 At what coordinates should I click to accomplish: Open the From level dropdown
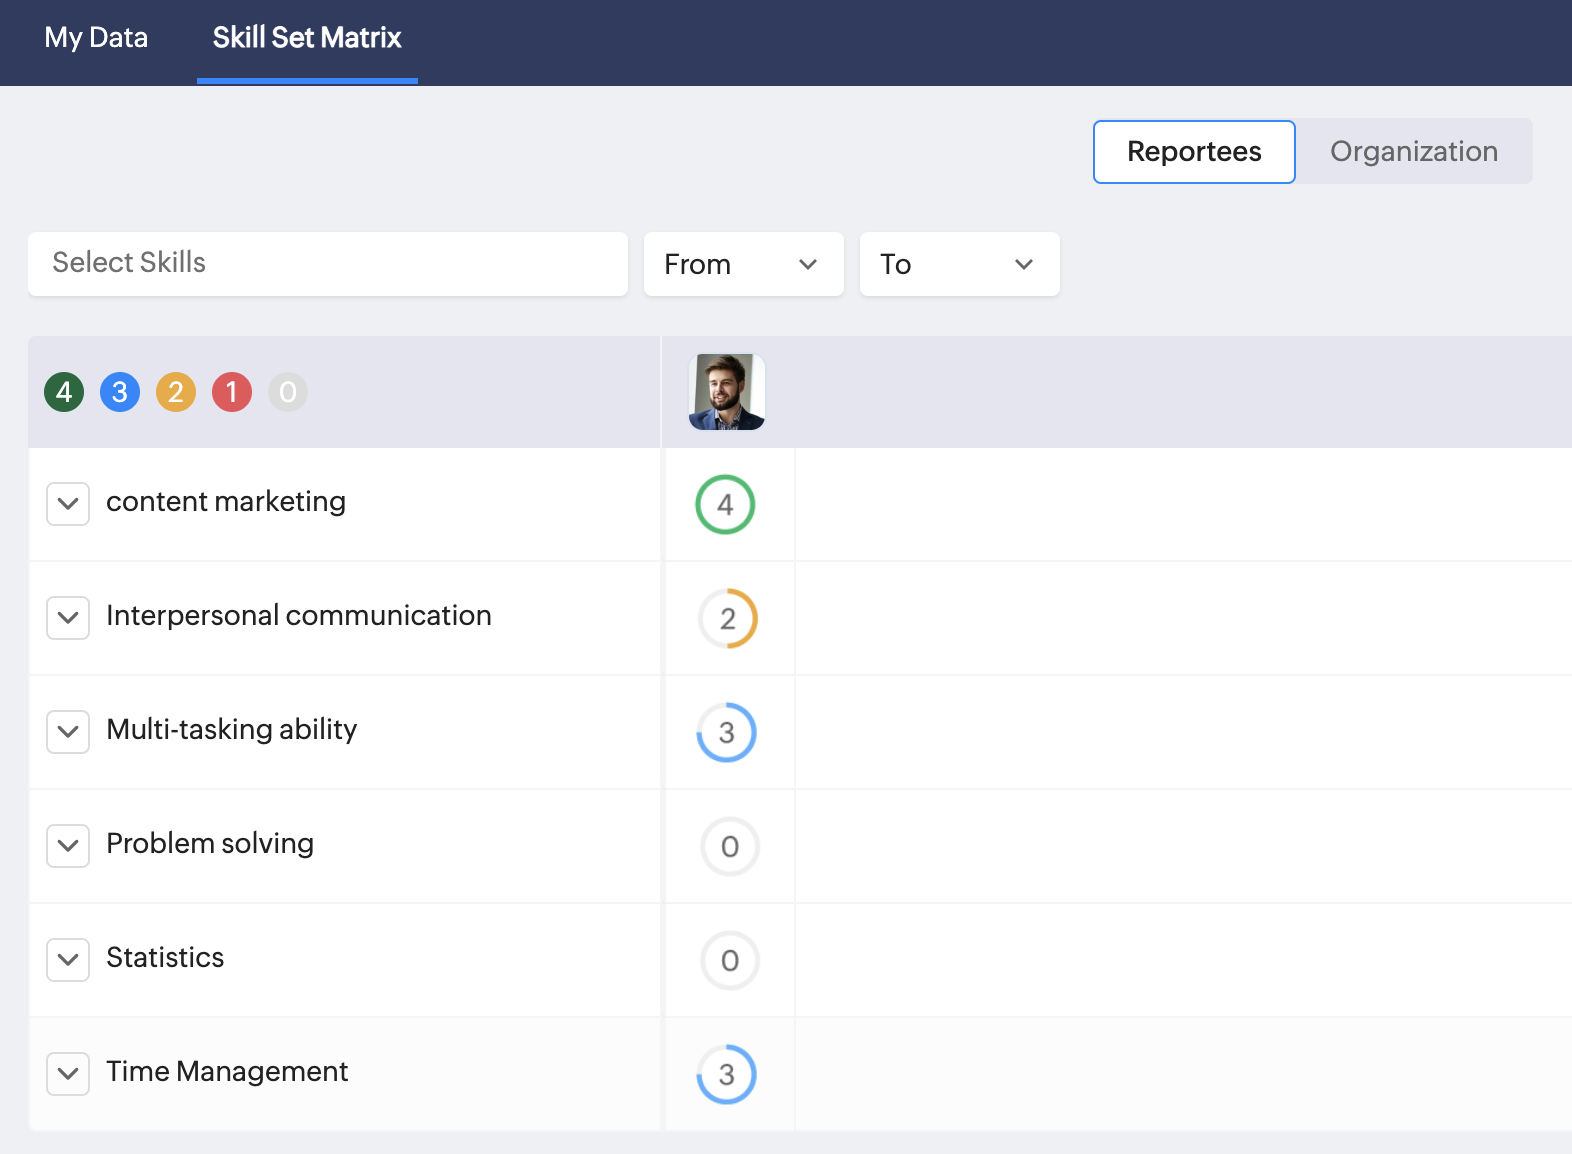coord(743,264)
